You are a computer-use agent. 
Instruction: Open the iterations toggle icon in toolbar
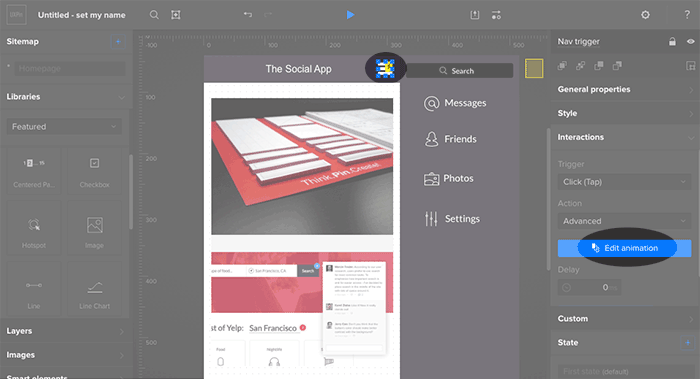coord(496,15)
